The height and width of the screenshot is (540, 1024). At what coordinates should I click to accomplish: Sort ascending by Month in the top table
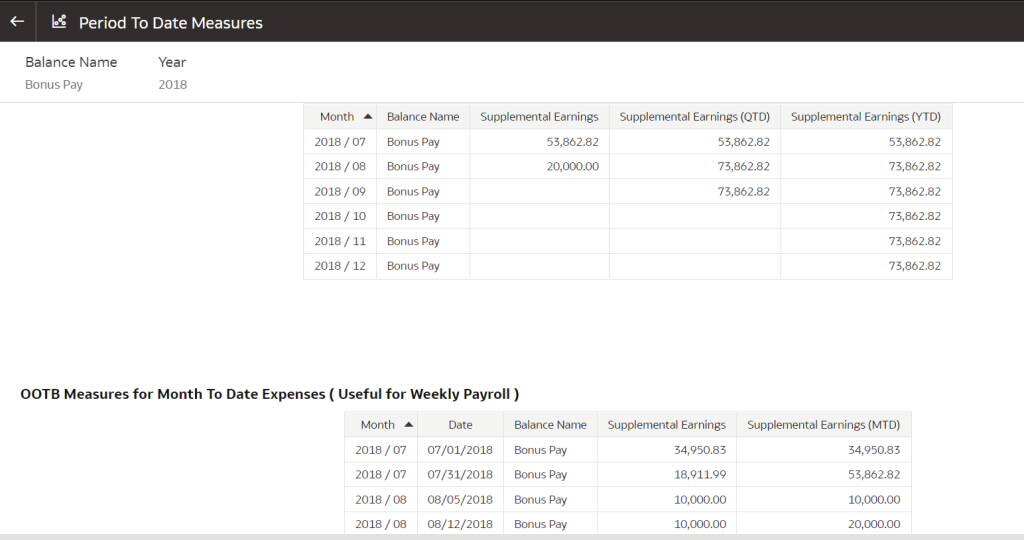(368, 116)
